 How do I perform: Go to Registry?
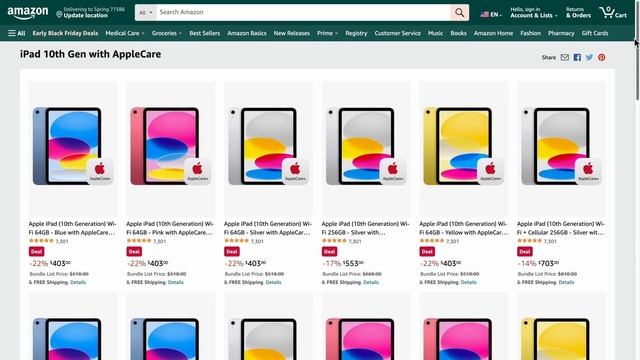click(356, 33)
